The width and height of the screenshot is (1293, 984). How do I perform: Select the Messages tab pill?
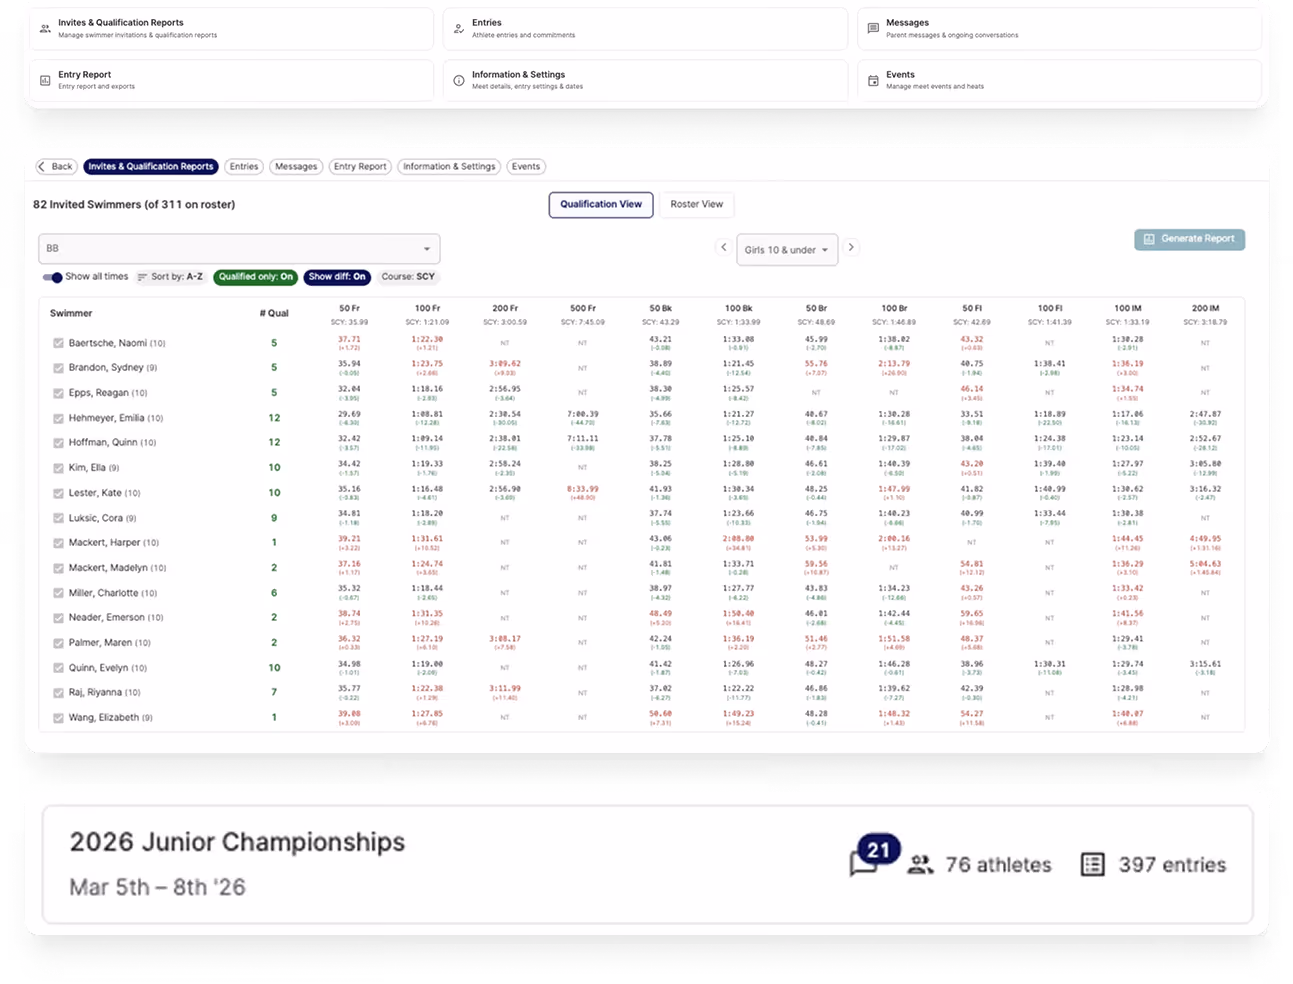[296, 167]
